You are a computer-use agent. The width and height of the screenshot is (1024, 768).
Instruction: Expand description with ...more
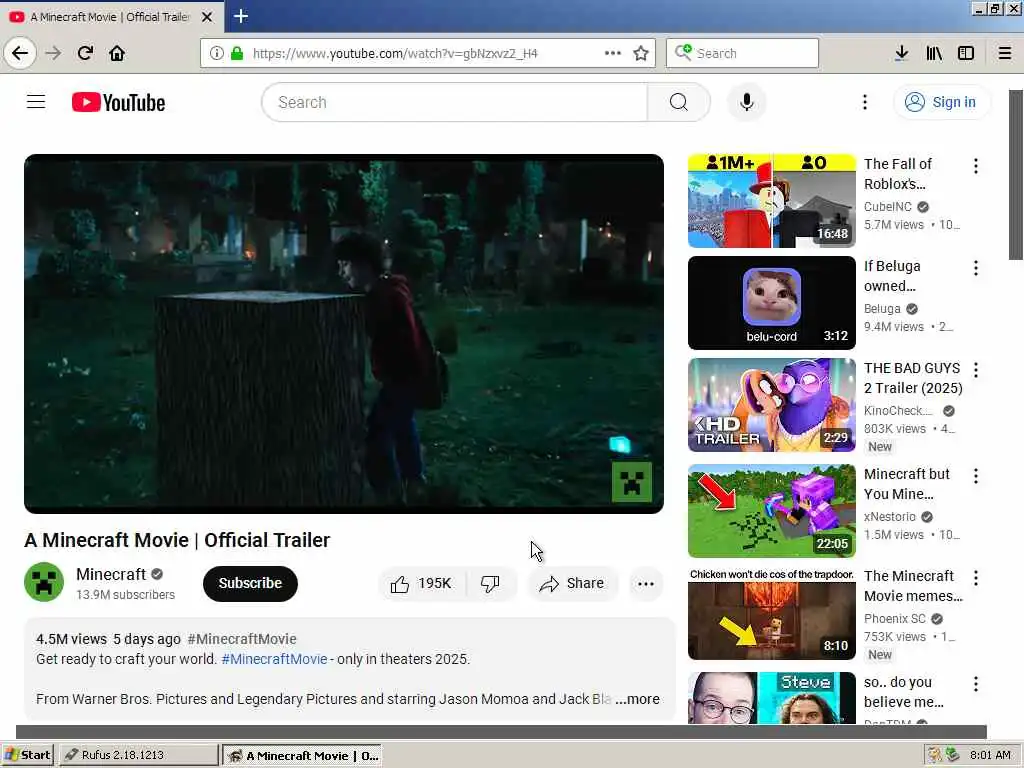[x=637, y=699]
